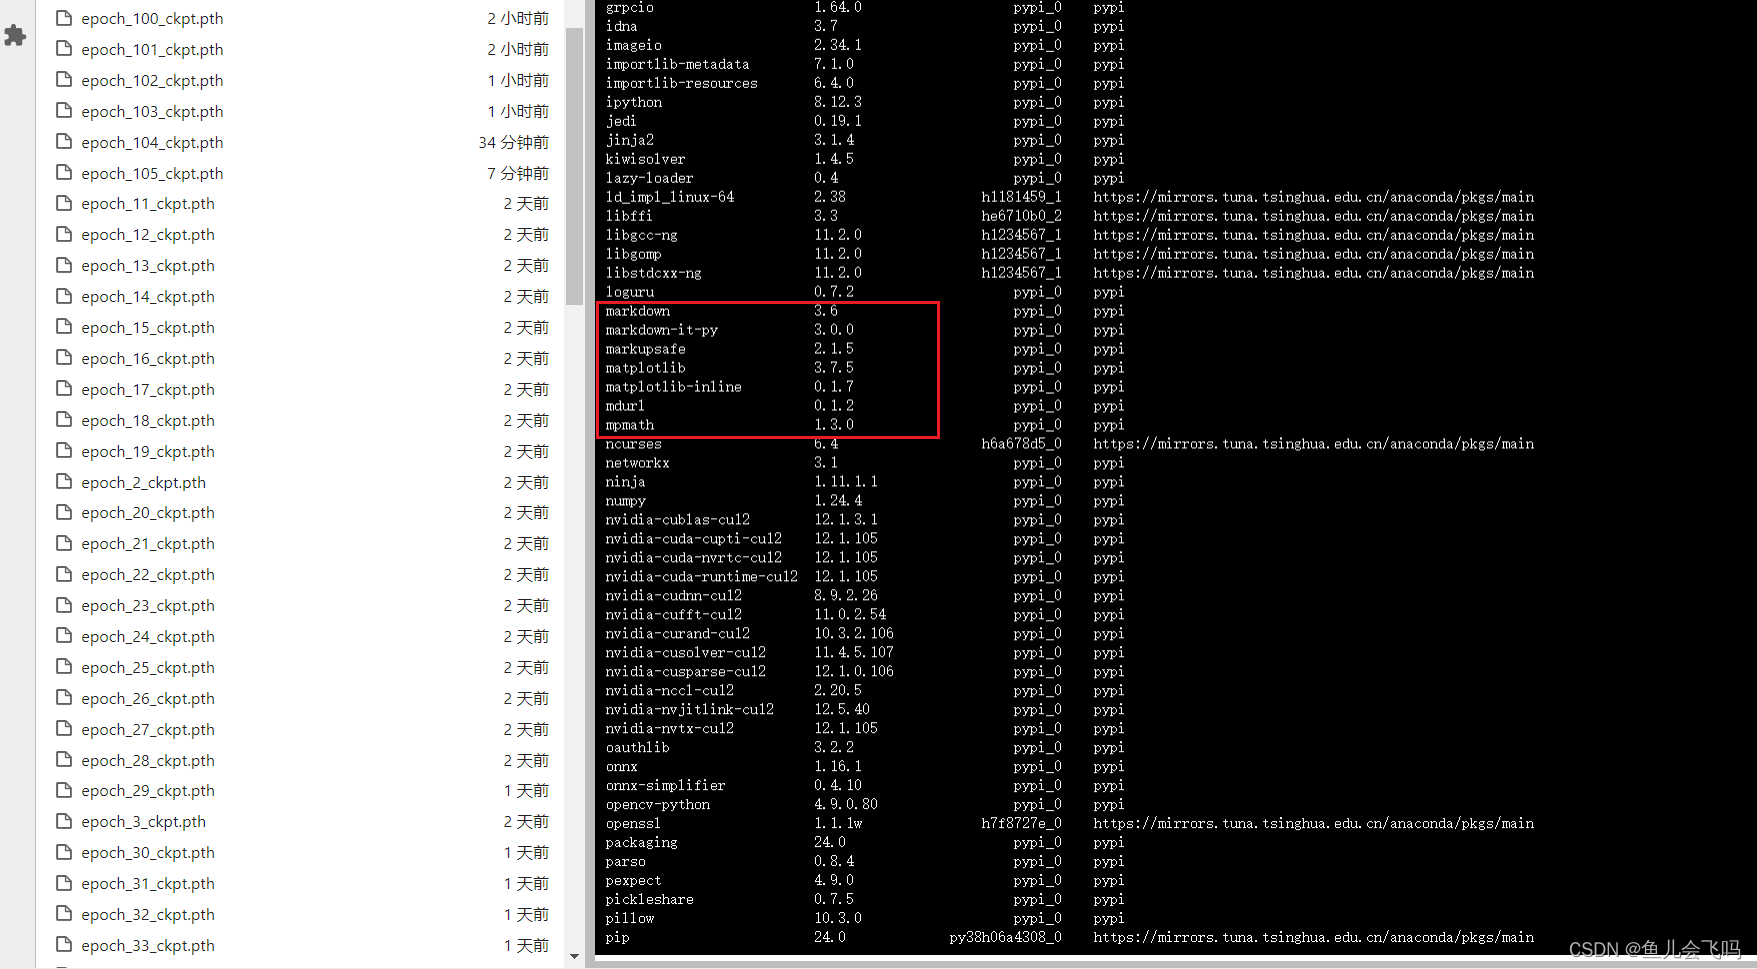Viewport: 1757px width, 969px height.
Task: Click the file icon beside epoch_105_ckpt.pth
Action: click(x=62, y=172)
